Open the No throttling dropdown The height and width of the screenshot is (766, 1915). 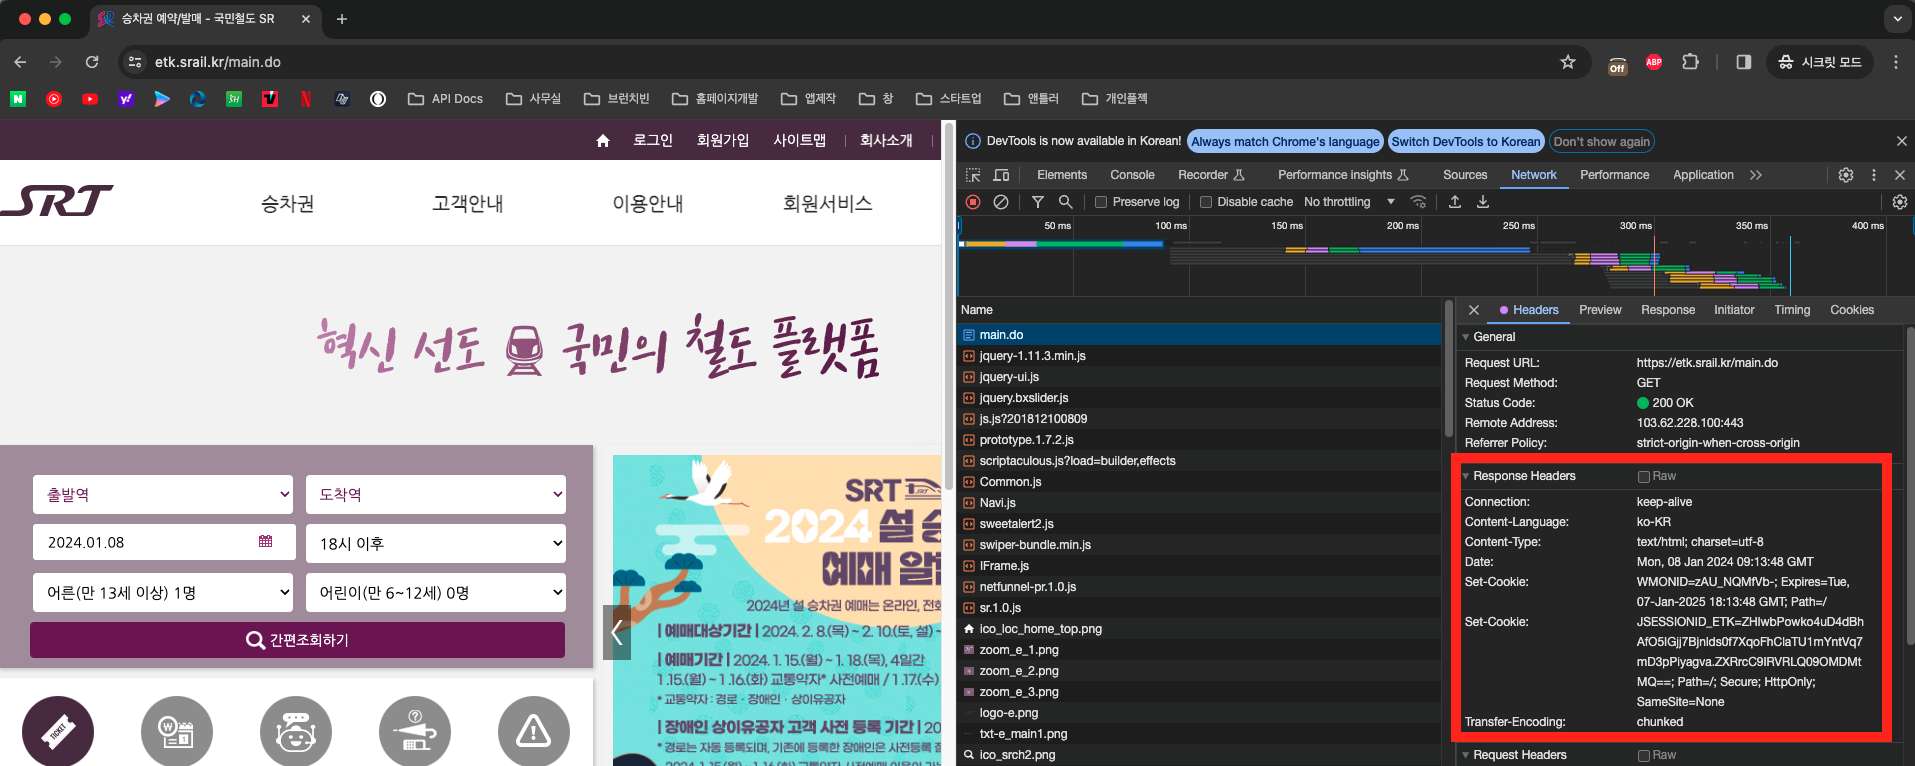click(x=1349, y=202)
